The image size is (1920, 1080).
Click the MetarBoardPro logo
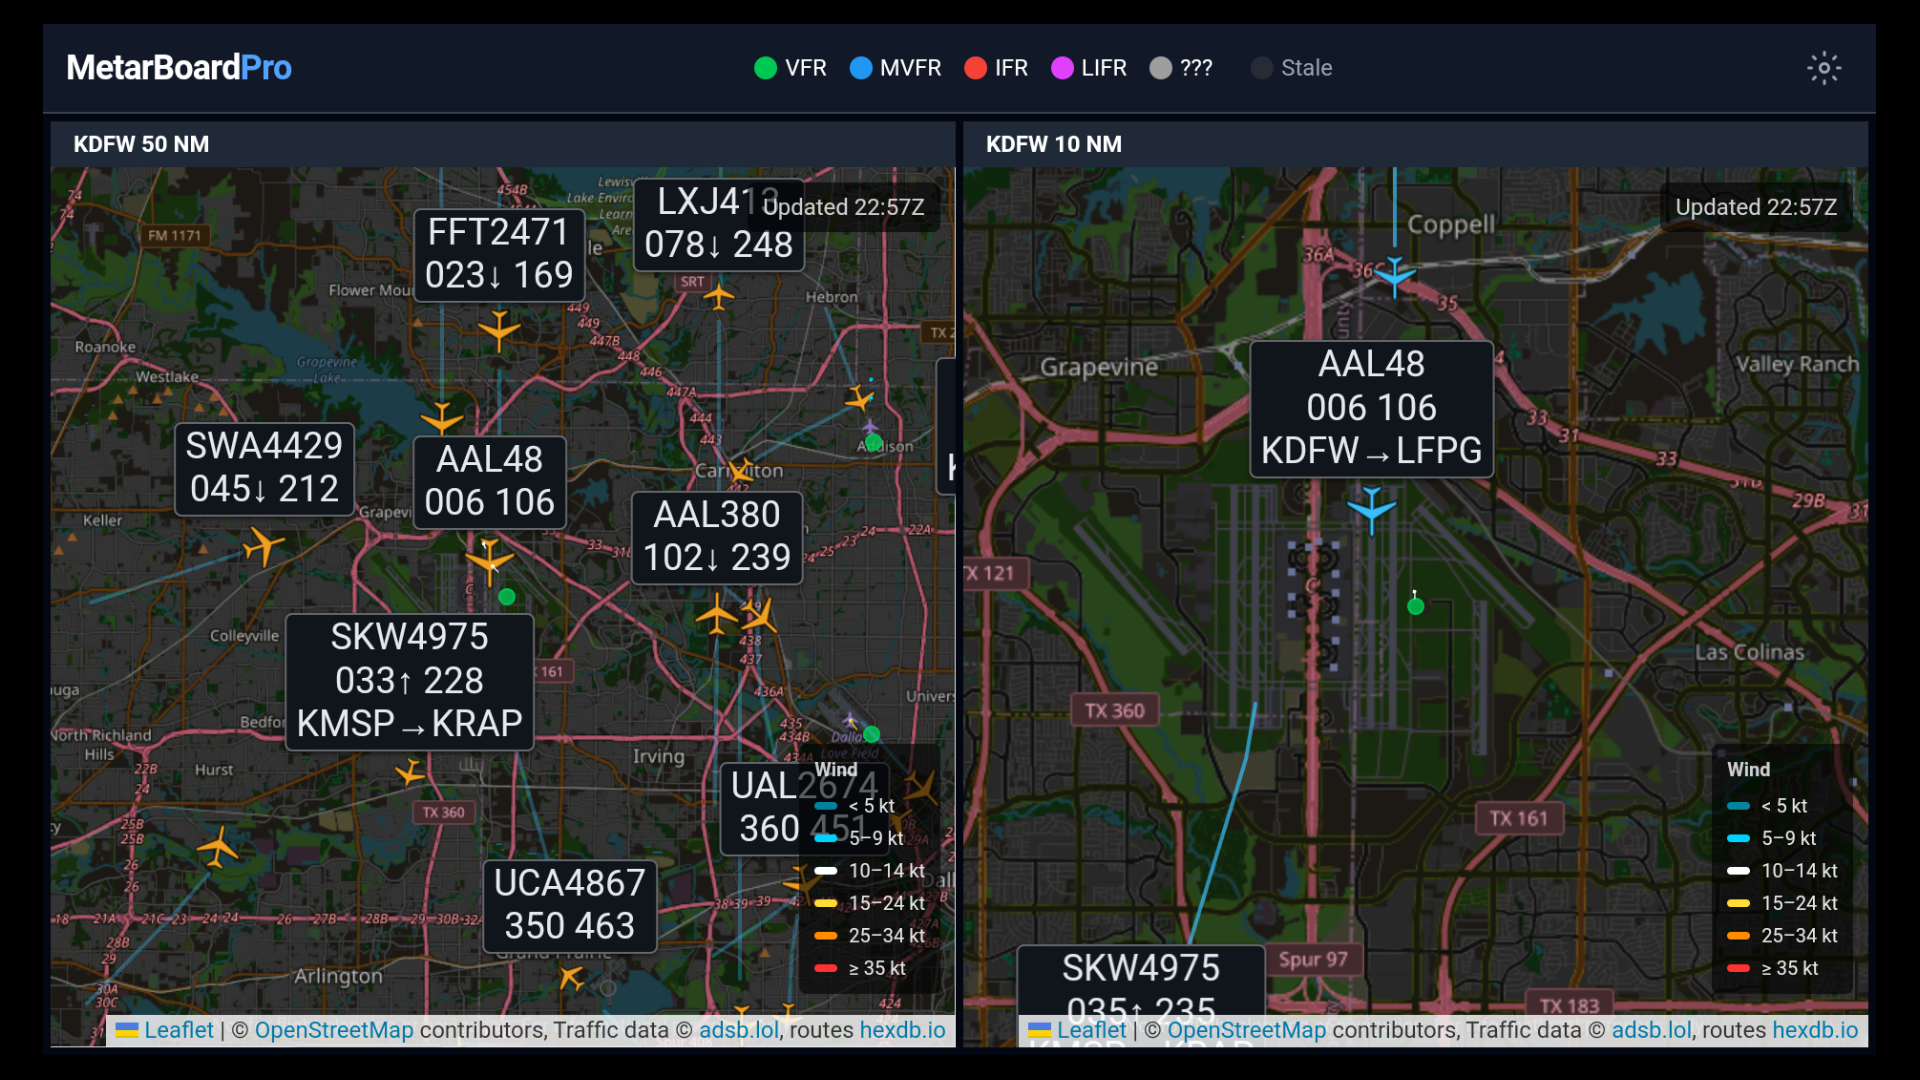179,68
